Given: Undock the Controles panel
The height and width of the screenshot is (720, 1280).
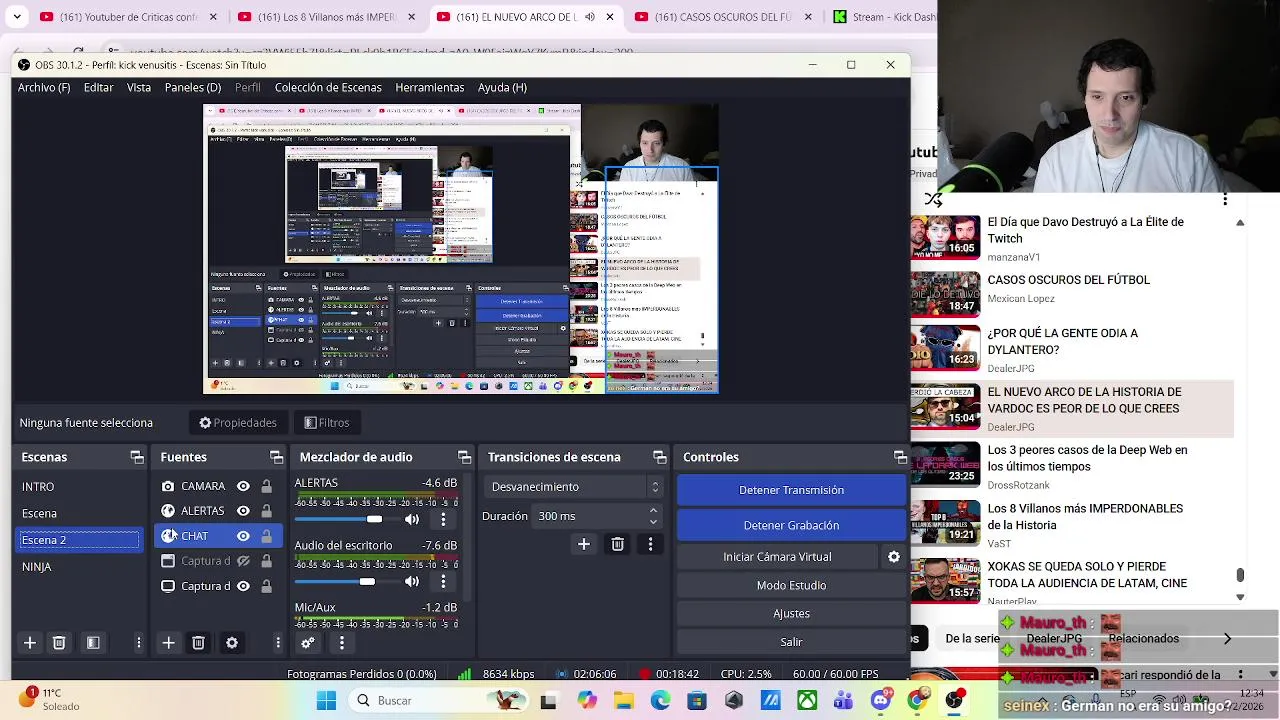Looking at the screenshot, I should point(900,457).
